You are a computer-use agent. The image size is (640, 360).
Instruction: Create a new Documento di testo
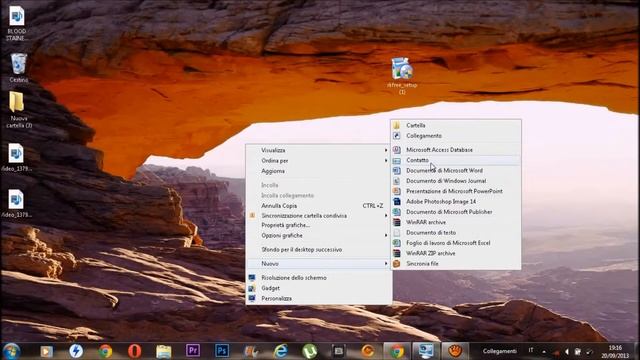click(456, 232)
